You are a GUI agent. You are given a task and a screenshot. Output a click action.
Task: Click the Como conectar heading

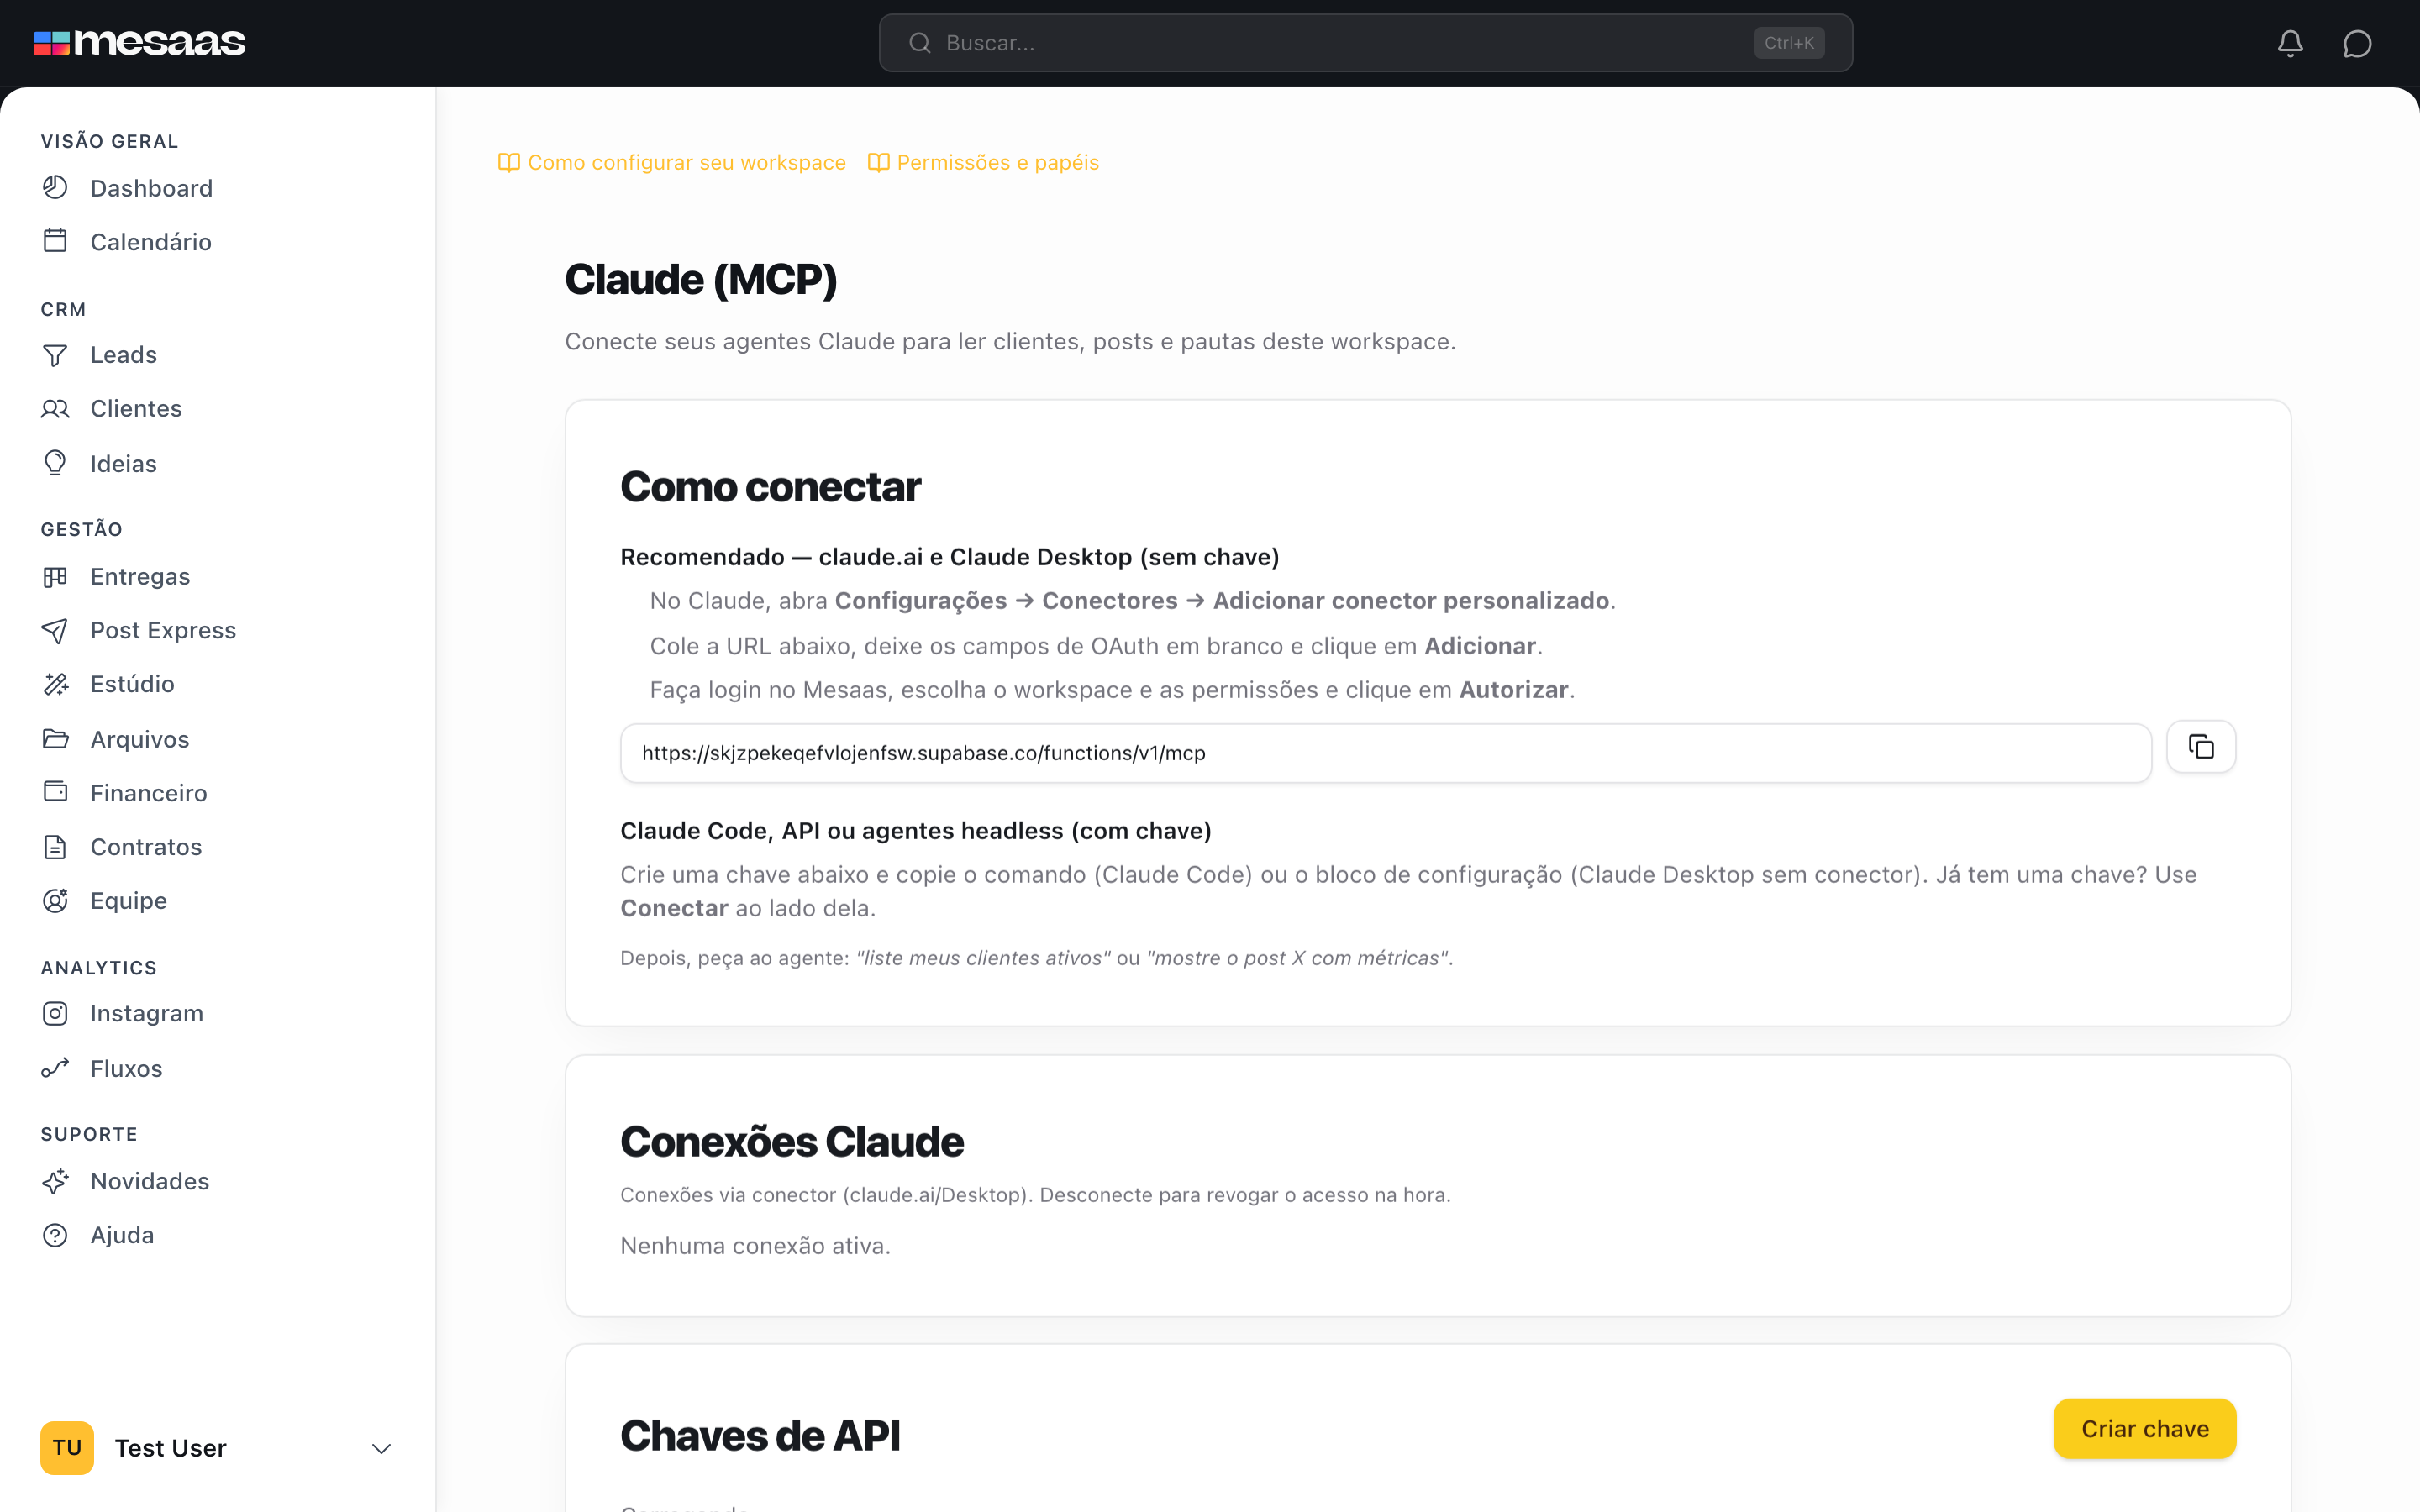[770, 487]
